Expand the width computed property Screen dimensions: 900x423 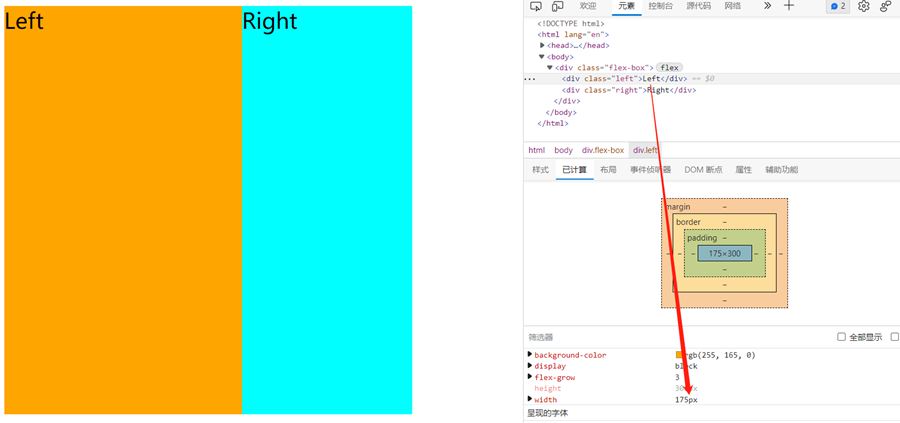point(530,399)
